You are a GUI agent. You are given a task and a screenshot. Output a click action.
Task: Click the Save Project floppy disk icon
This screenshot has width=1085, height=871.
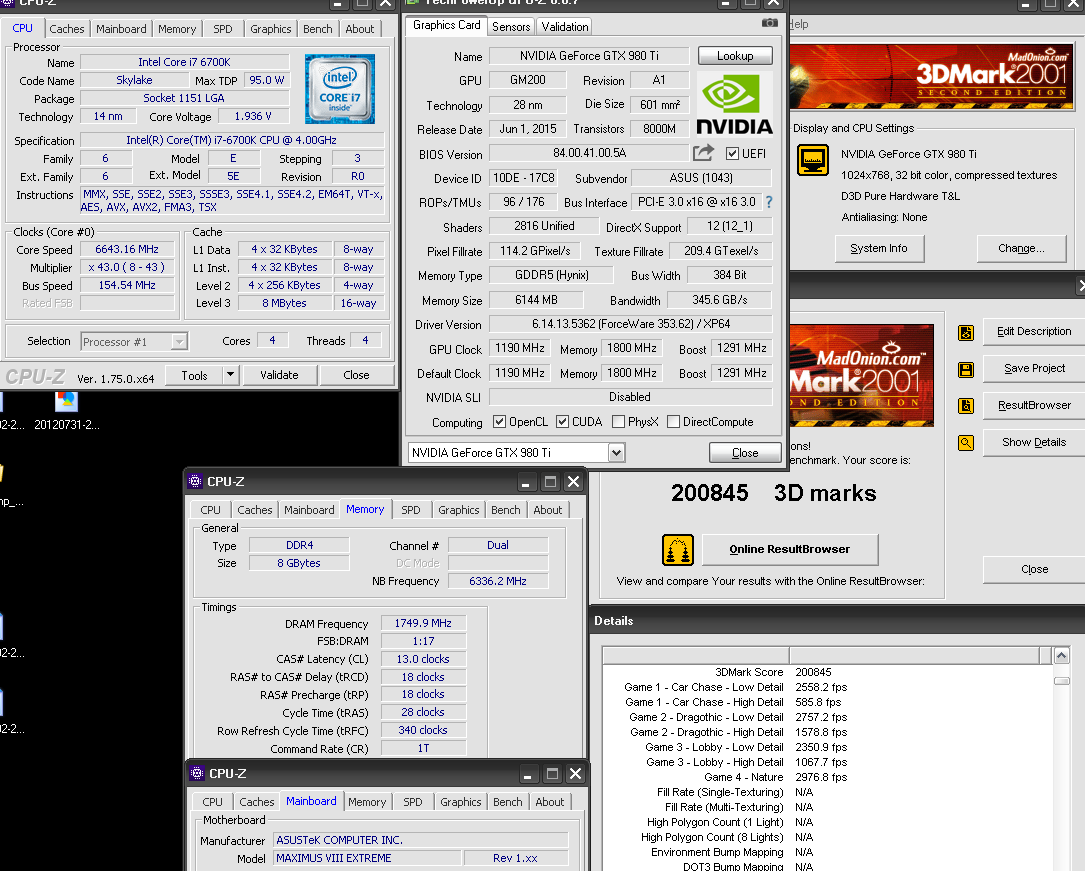click(x=966, y=369)
